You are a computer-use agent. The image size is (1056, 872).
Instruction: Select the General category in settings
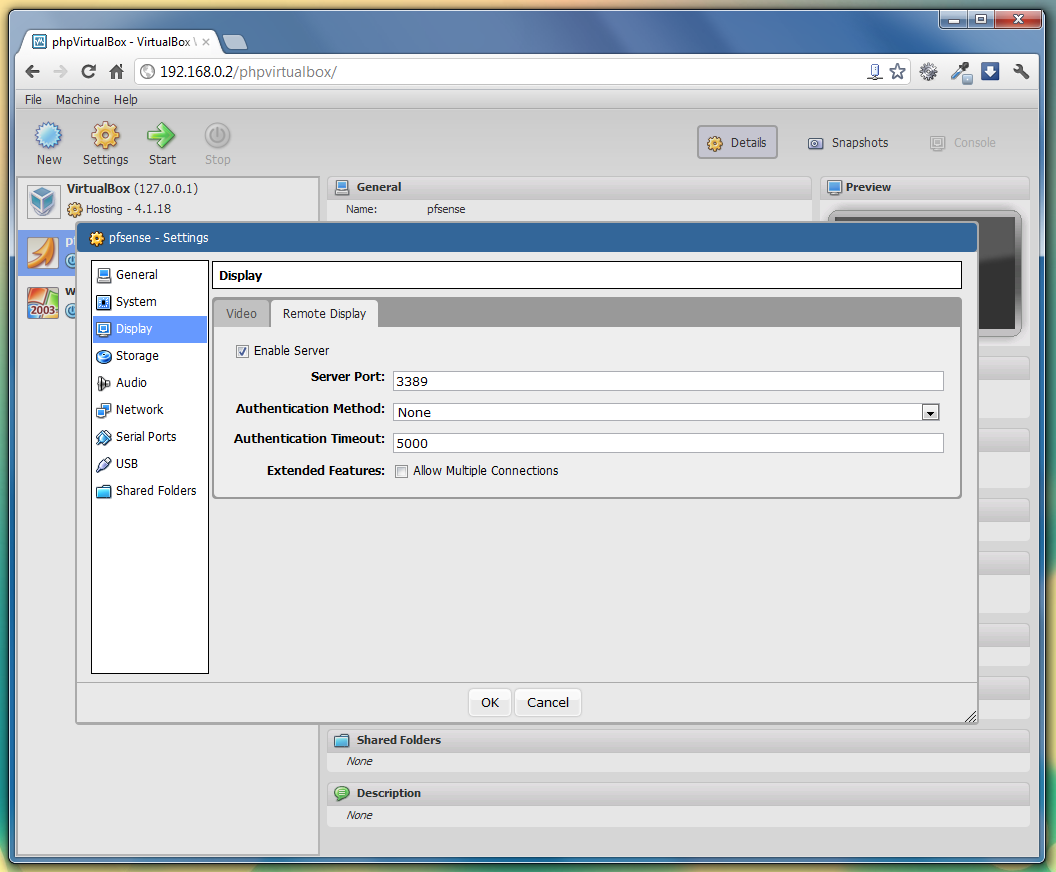tap(150, 275)
